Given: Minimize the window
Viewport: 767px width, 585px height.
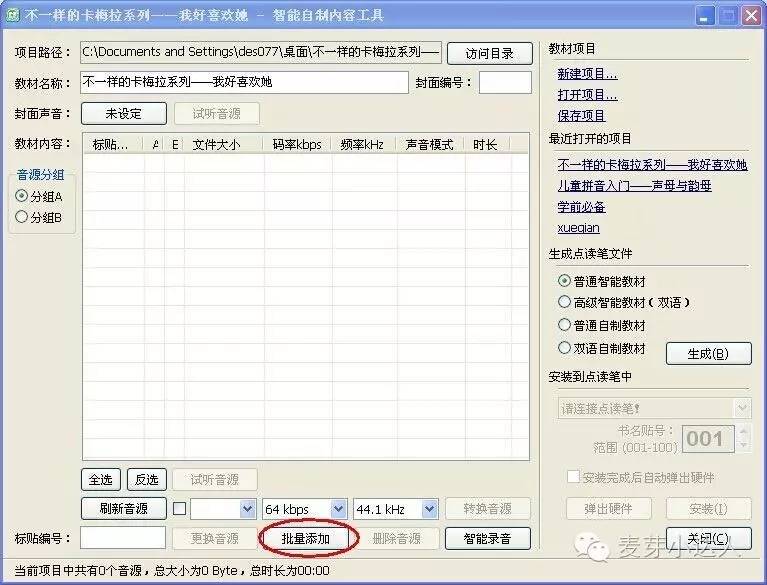Looking at the screenshot, I should (704, 16).
